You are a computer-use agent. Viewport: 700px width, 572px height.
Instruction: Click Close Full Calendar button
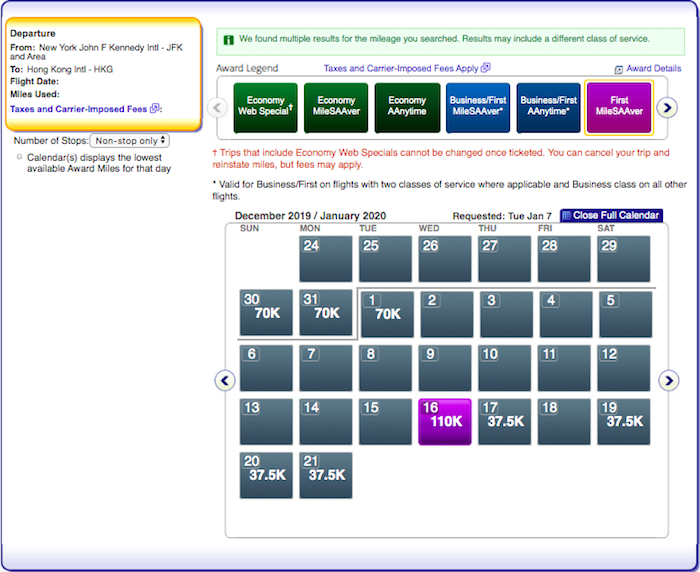click(611, 215)
